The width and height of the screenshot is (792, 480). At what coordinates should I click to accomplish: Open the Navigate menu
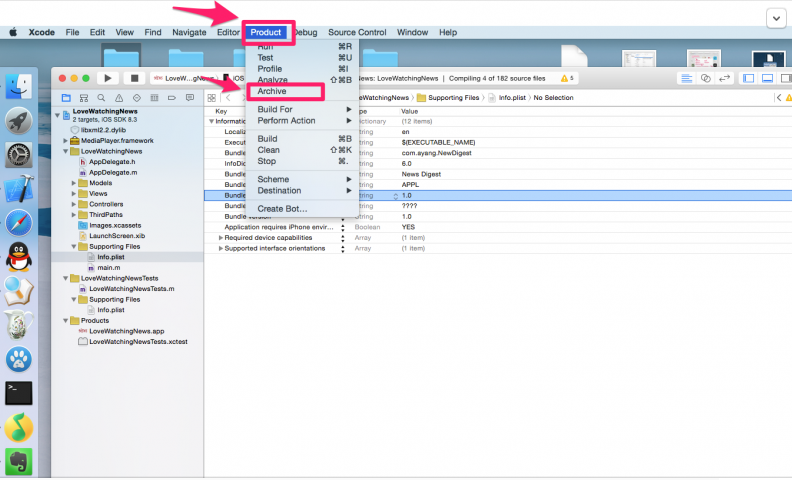point(189,32)
